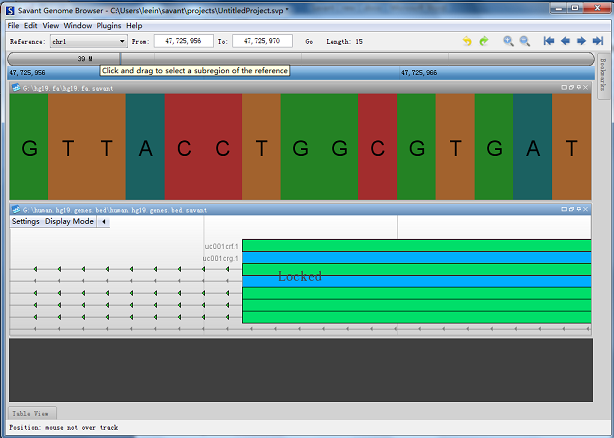Collapse the track toolbar with arrow button
Viewport: 614px width, 438px height.
coord(104,222)
